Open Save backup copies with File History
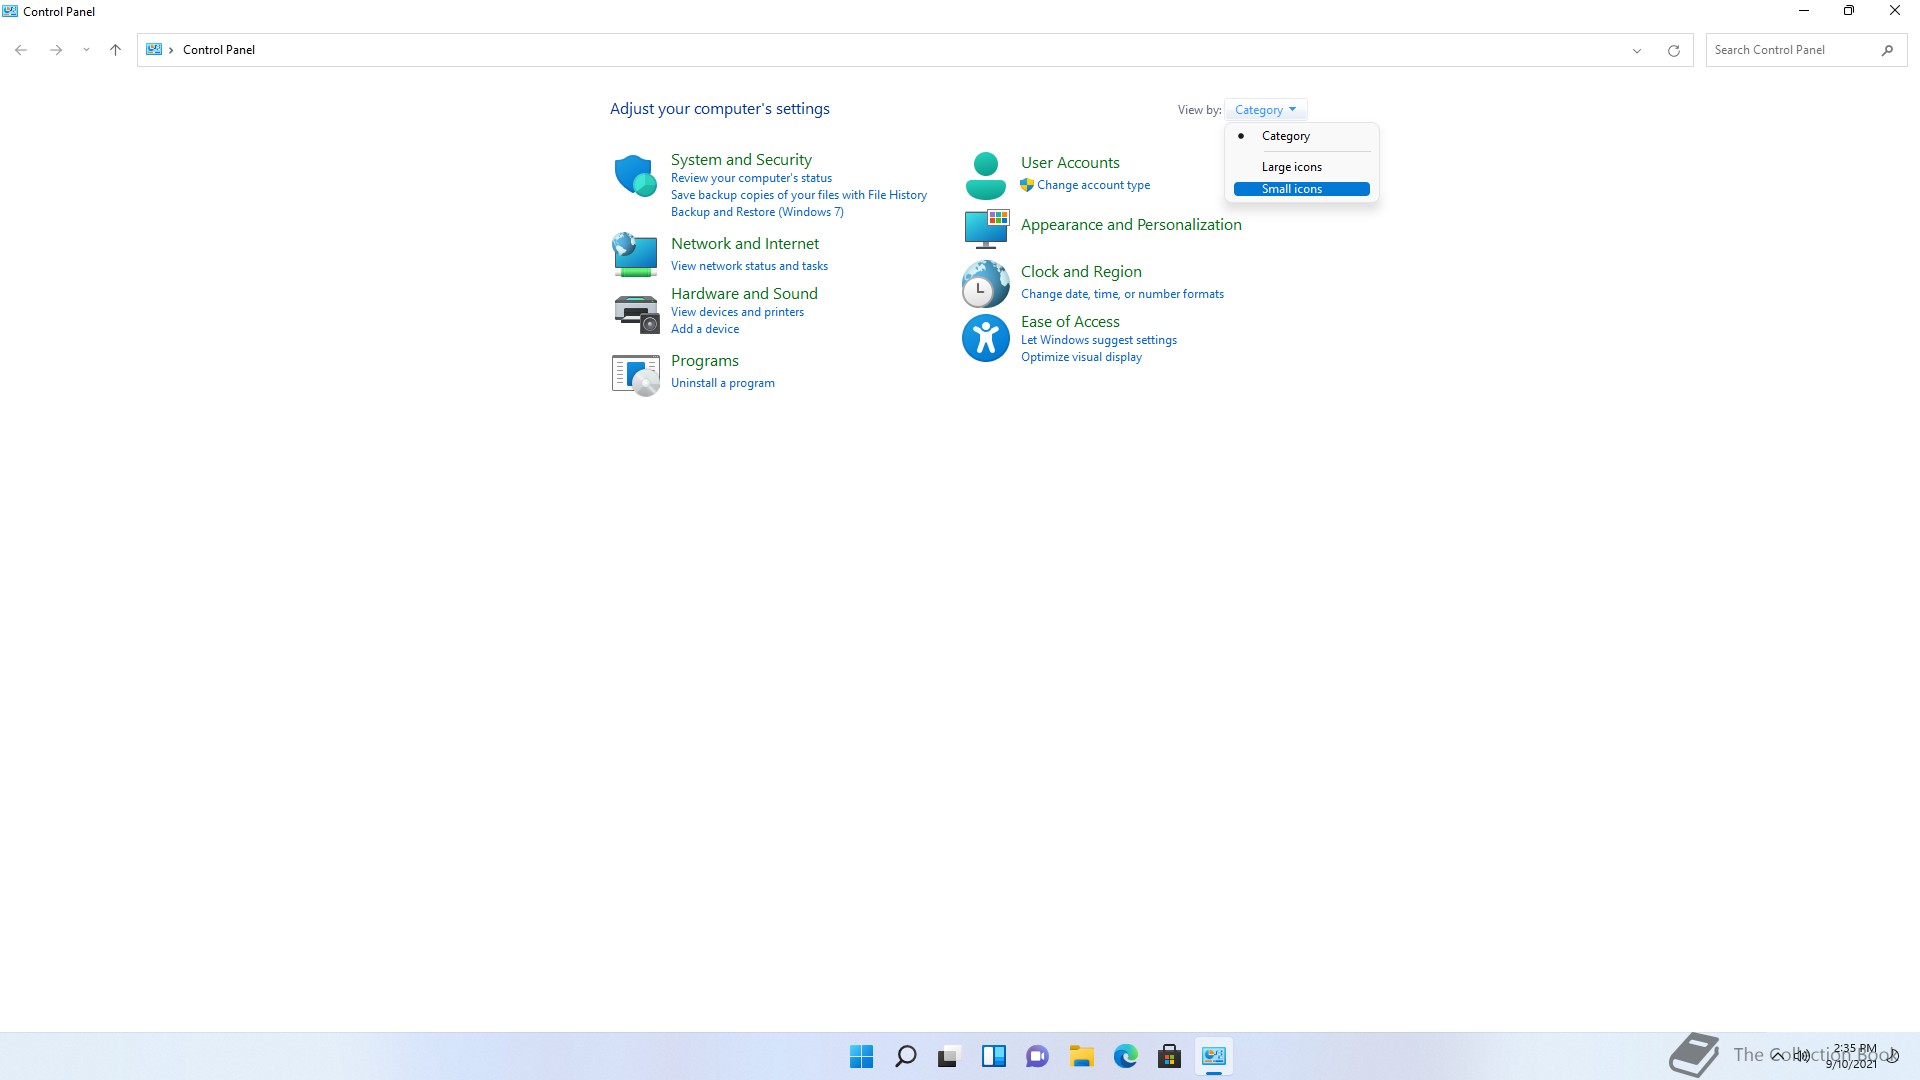This screenshot has width=1920, height=1080. (798, 195)
